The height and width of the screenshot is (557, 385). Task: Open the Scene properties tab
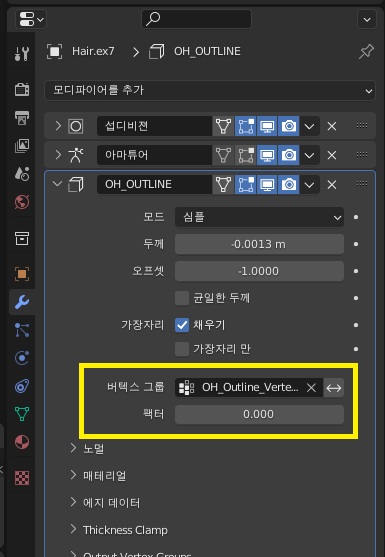point(22,174)
